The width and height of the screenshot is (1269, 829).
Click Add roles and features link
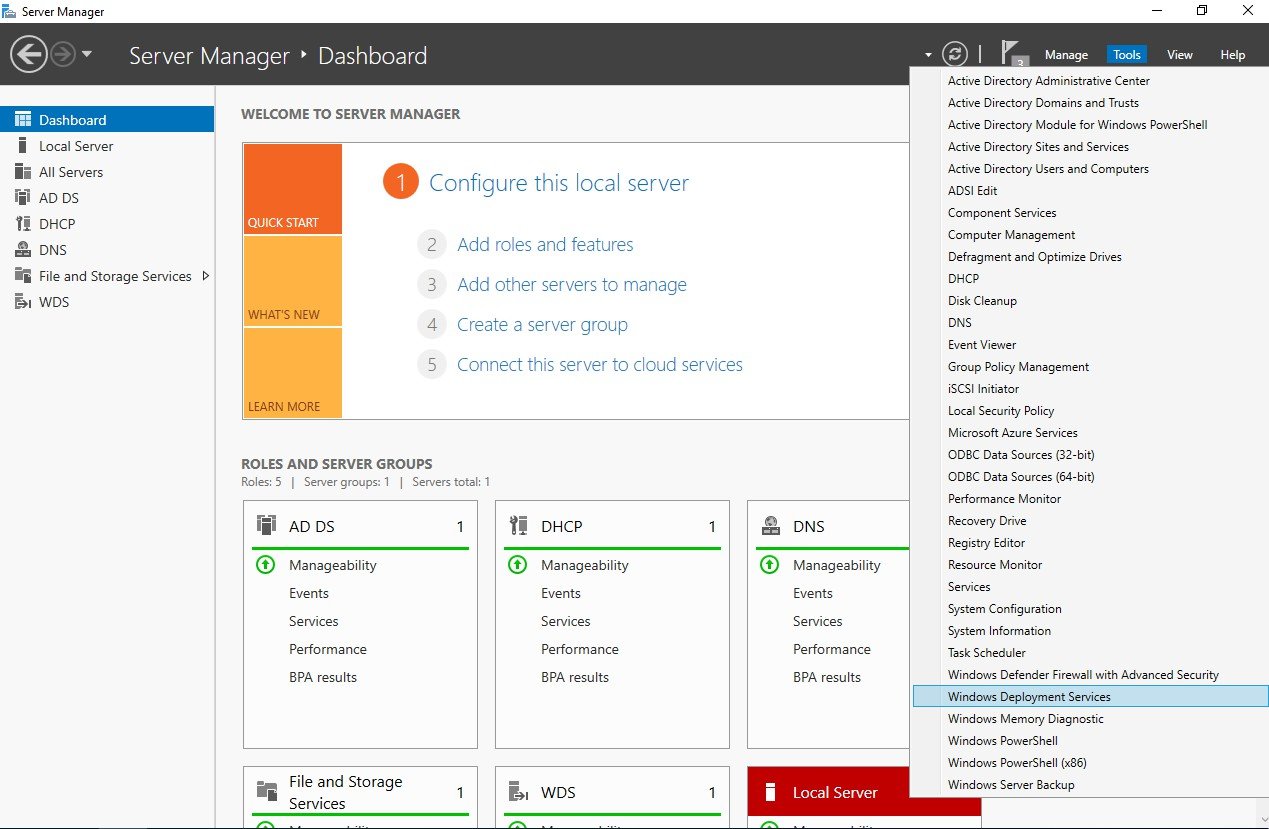pos(545,244)
